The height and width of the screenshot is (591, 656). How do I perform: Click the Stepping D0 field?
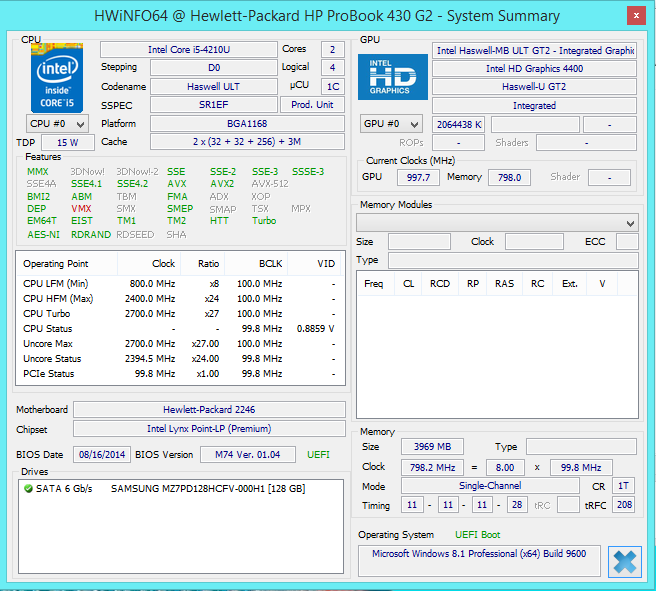[214, 67]
